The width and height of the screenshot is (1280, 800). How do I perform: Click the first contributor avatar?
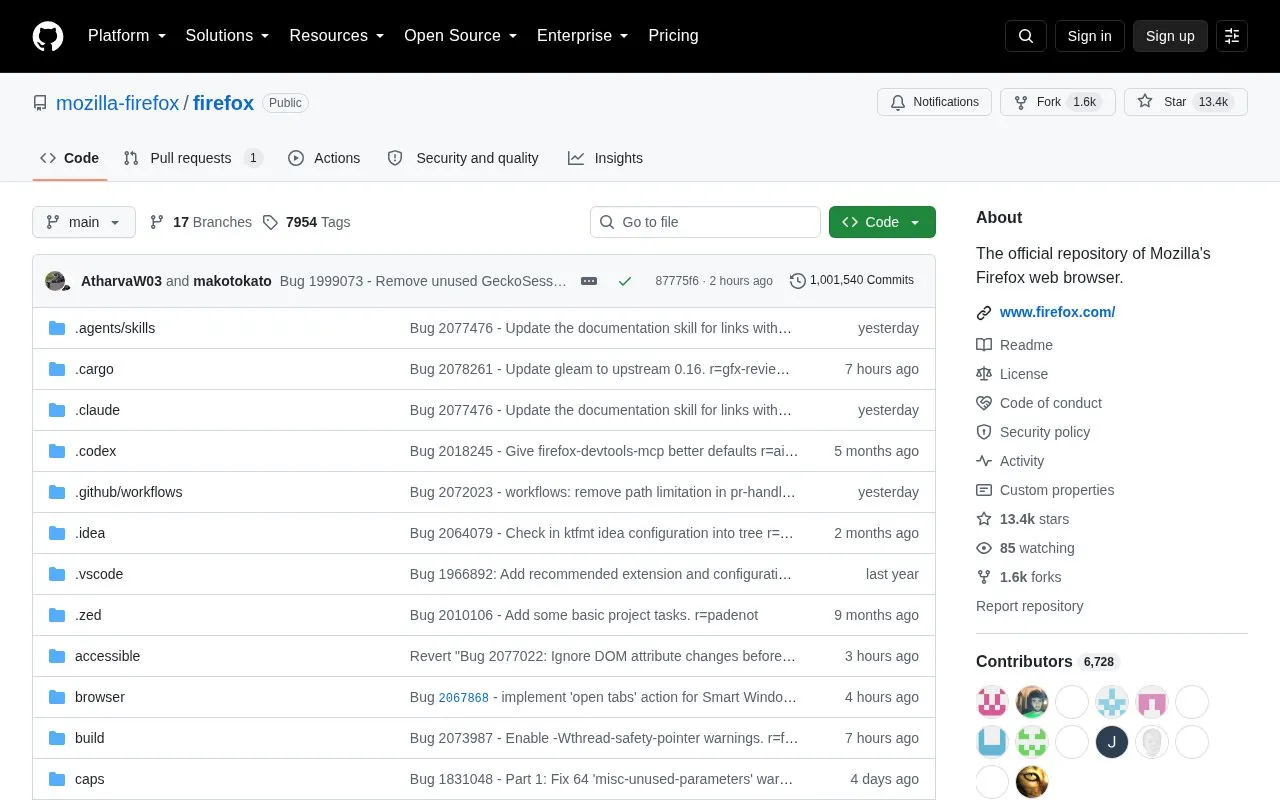point(992,702)
